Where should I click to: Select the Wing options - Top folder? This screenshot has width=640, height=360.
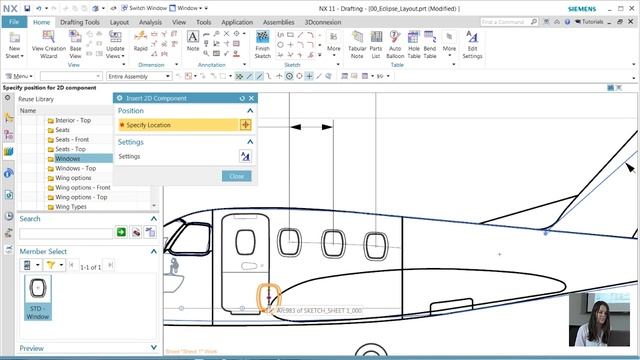(81, 197)
